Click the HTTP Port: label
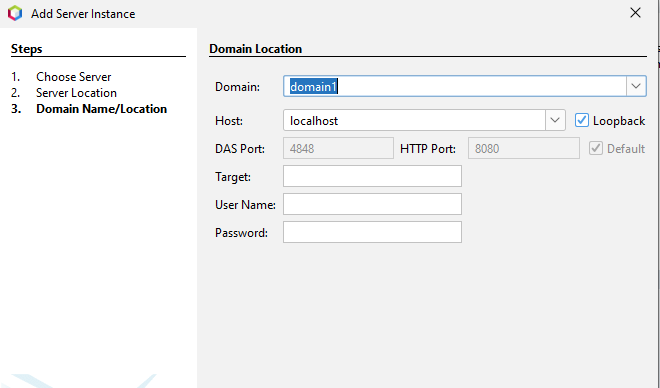Viewport: 660px width, 388px height. 428,149
